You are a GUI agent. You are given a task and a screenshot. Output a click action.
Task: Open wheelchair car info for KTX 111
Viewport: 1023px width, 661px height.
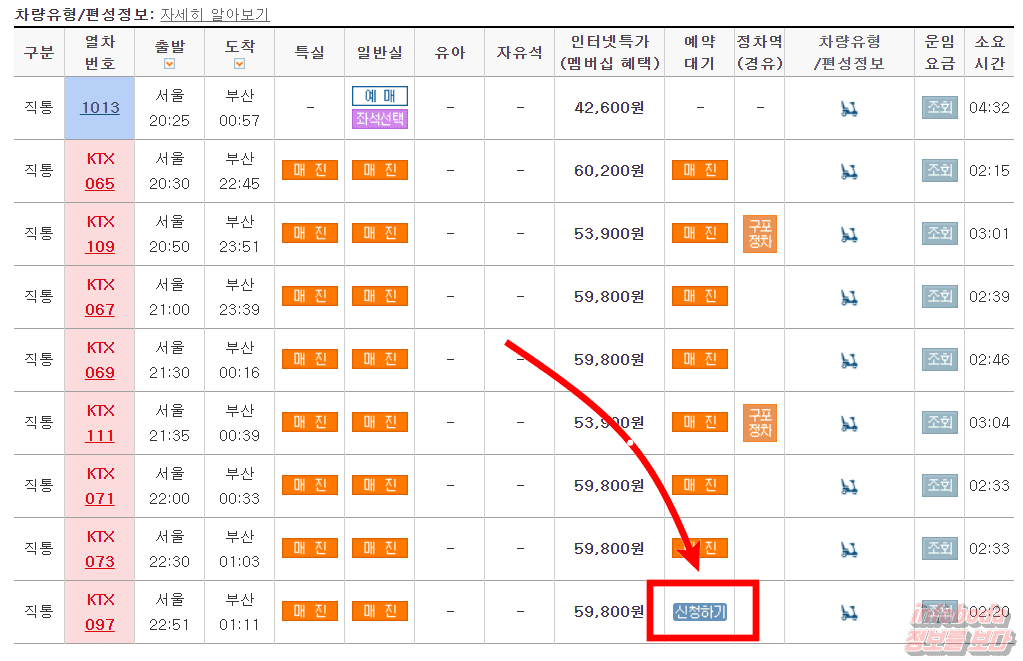coord(849,423)
